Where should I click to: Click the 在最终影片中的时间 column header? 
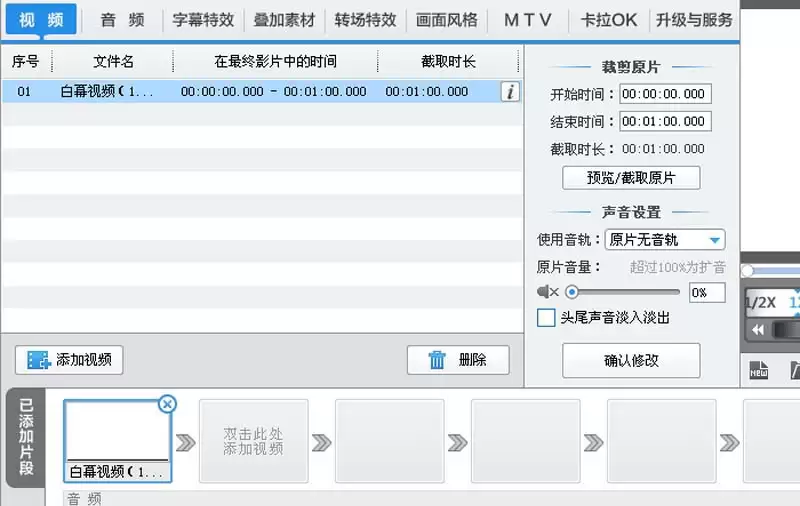[x=276, y=62]
